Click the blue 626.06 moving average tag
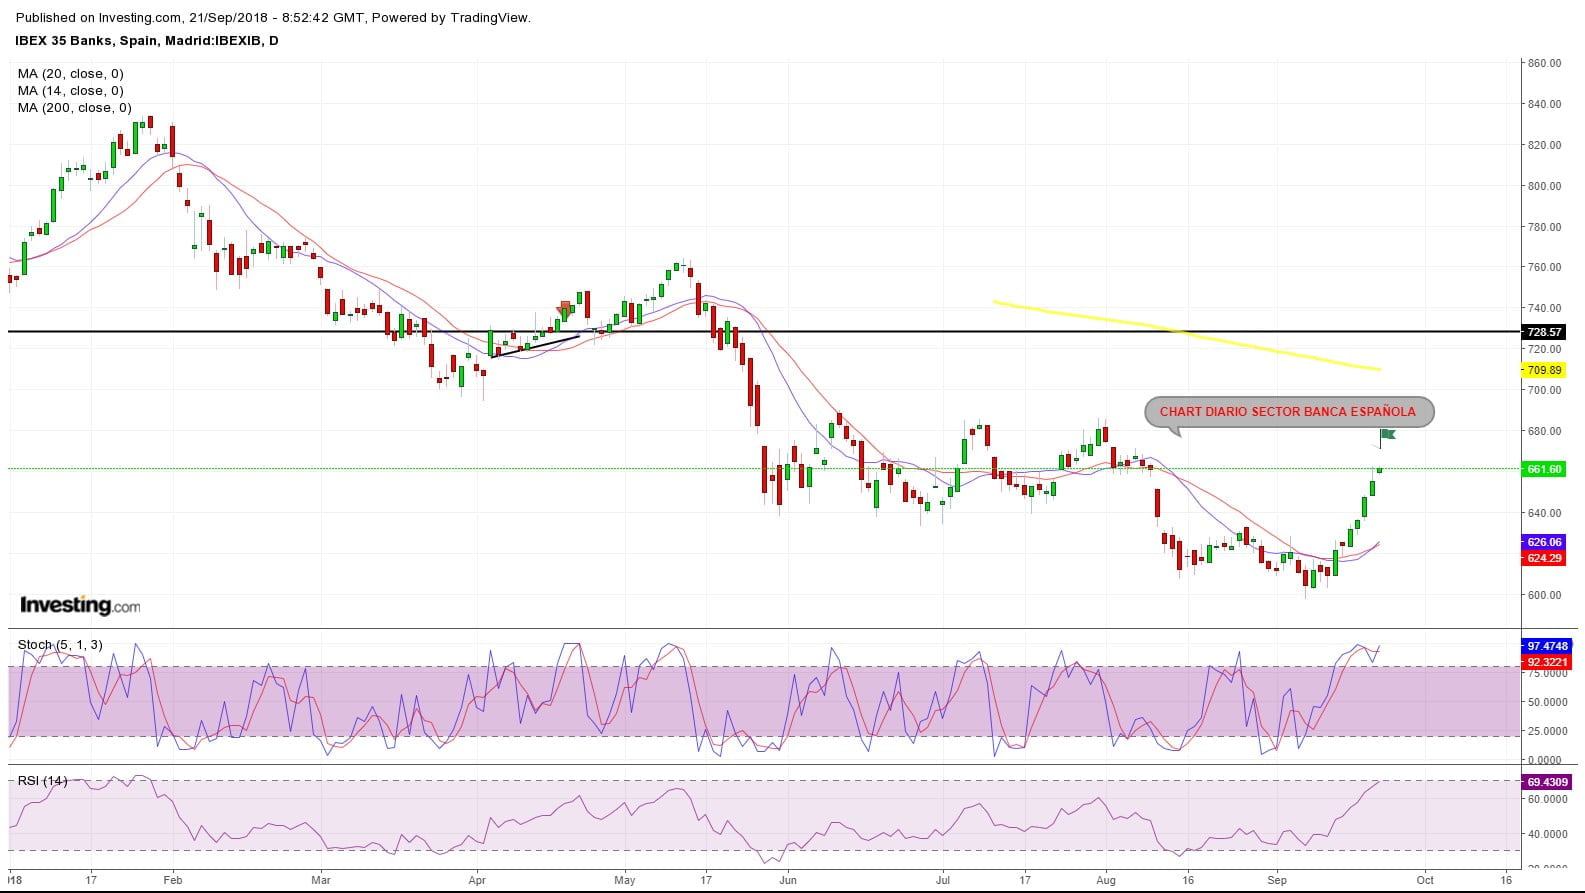This screenshot has width=1585, height=893. (x=1544, y=542)
